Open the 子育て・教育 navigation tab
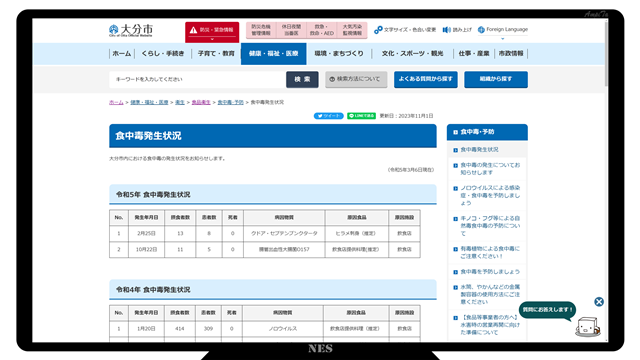This screenshot has width=640, height=360. click(216, 53)
